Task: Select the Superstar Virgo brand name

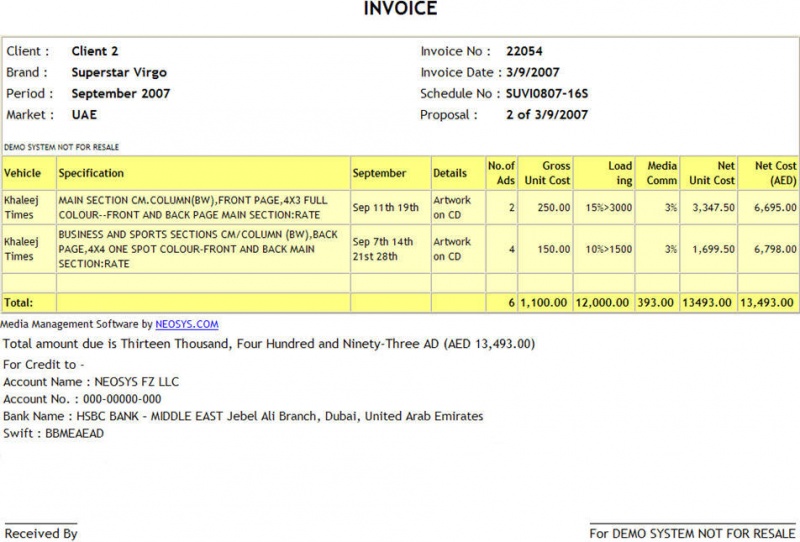Action: (x=119, y=72)
